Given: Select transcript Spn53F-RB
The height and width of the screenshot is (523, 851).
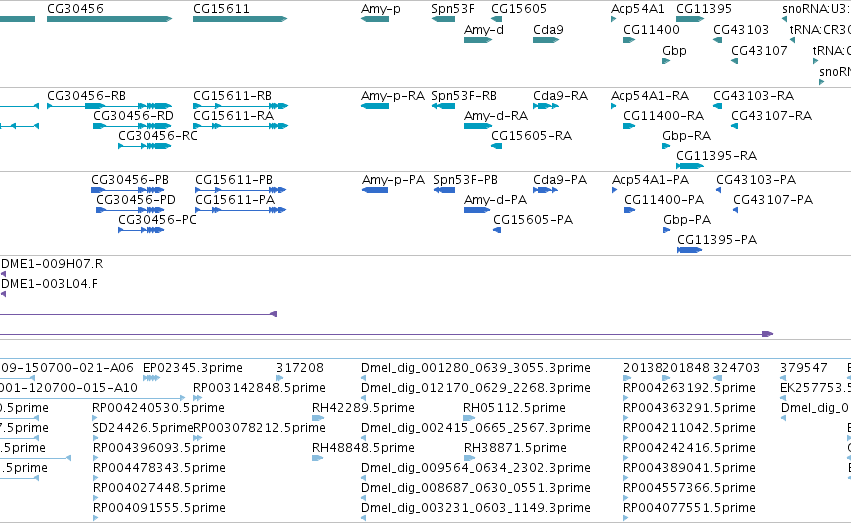Looking at the screenshot, I should (x=464, y=96).
